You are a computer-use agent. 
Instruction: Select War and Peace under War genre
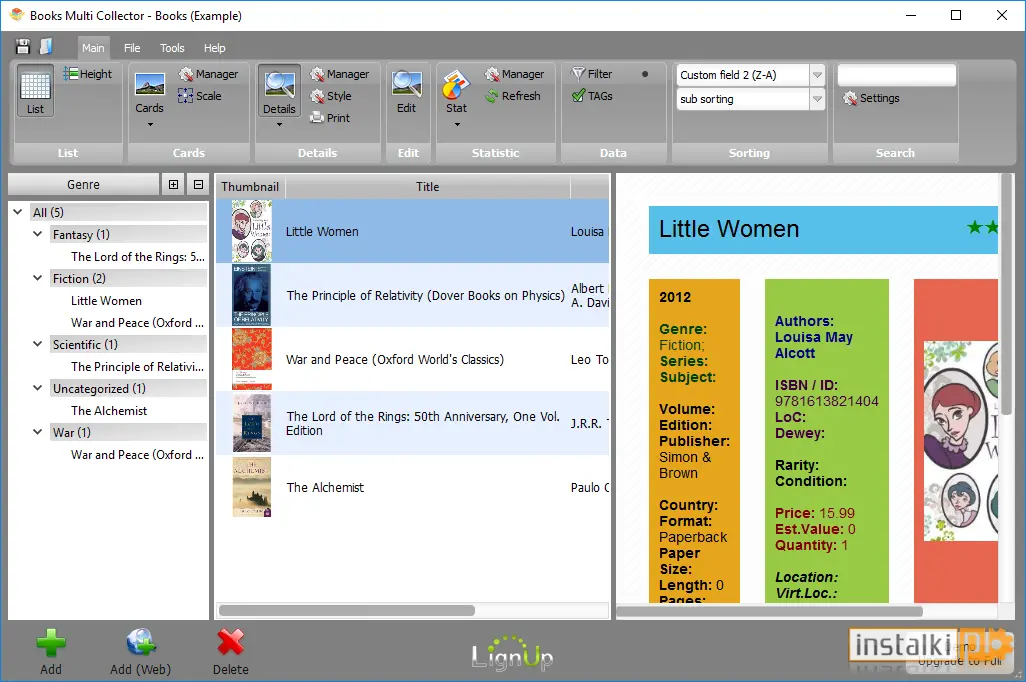137,454
